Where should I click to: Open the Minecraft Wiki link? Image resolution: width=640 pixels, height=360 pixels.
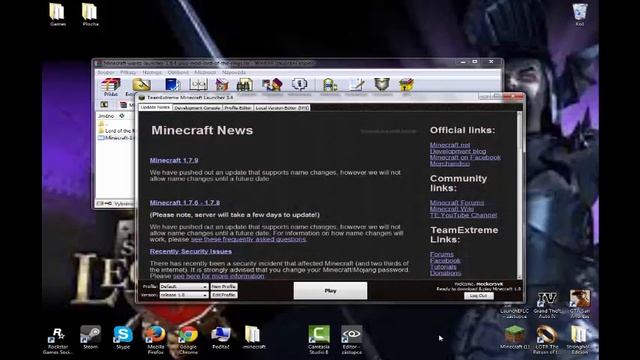452,209
